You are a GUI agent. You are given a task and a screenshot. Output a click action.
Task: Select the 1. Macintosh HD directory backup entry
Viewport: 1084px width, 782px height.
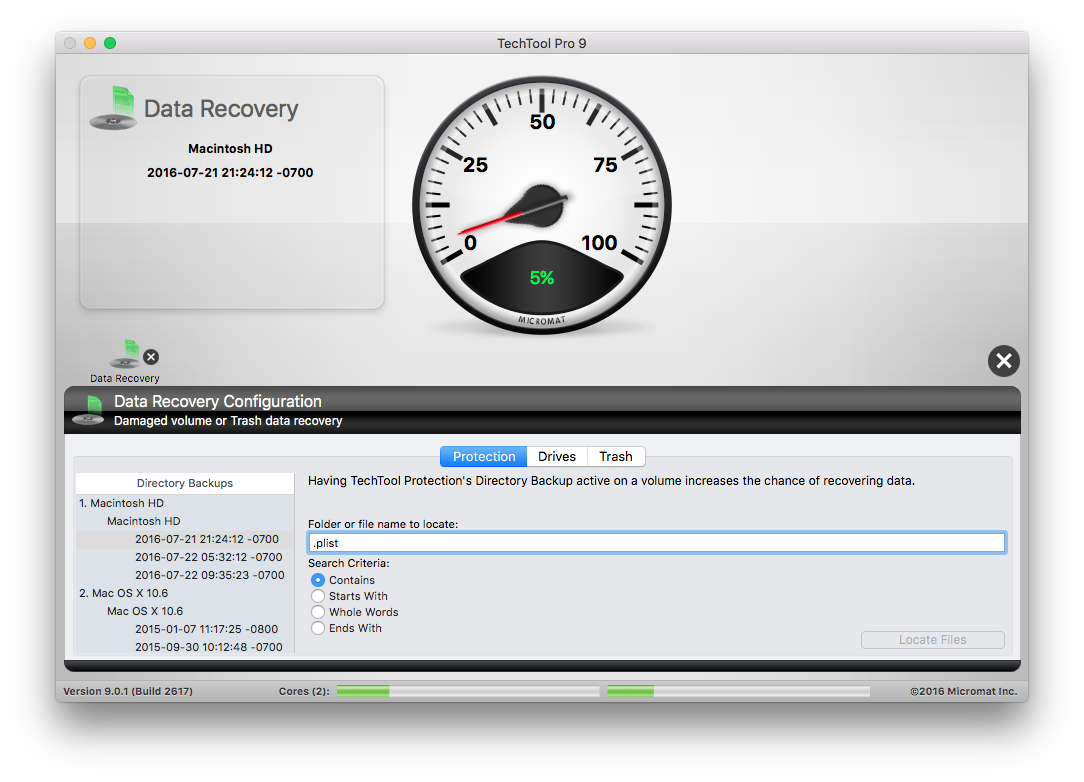(x=185, y=503)
